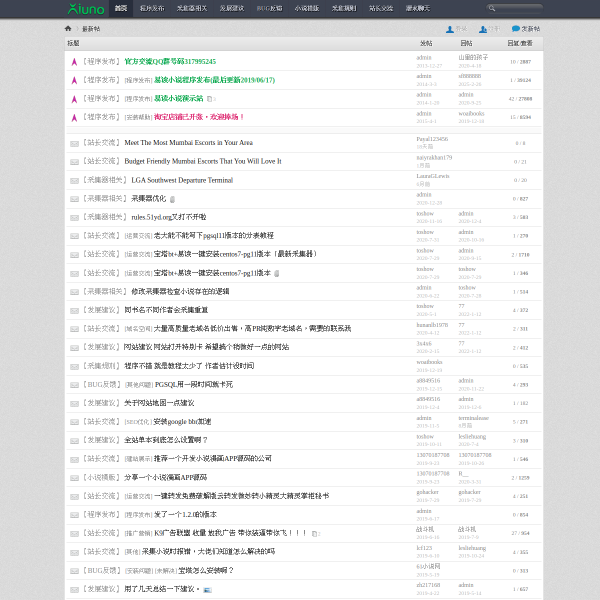
Task: Click envelope icon of LGA Southwest Departure Terminal
Action: [x=74, y=181]
